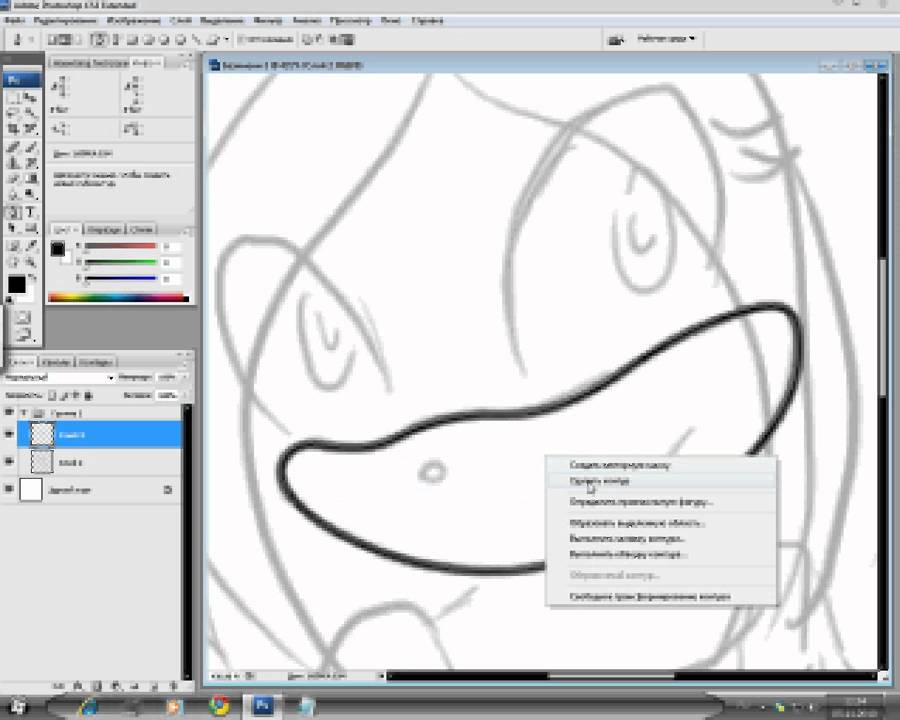
Task: Select the Zoom tool
Action: [30, 262]
